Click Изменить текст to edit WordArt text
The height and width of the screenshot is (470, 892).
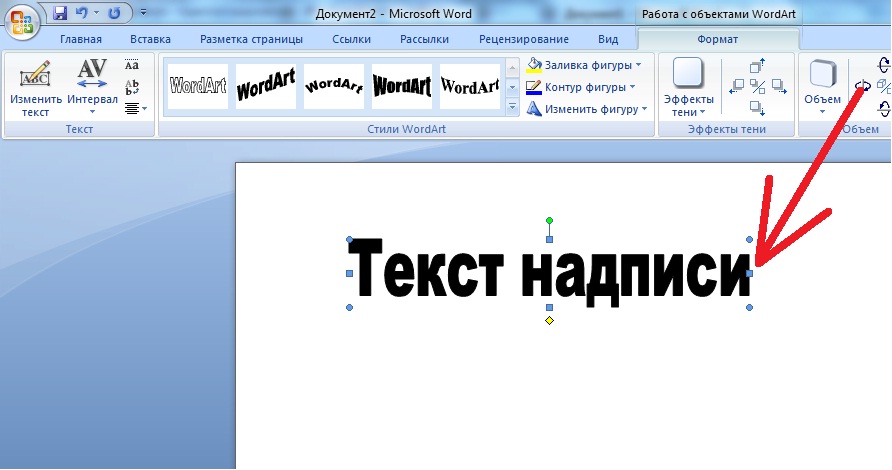(x=35, y=88)
